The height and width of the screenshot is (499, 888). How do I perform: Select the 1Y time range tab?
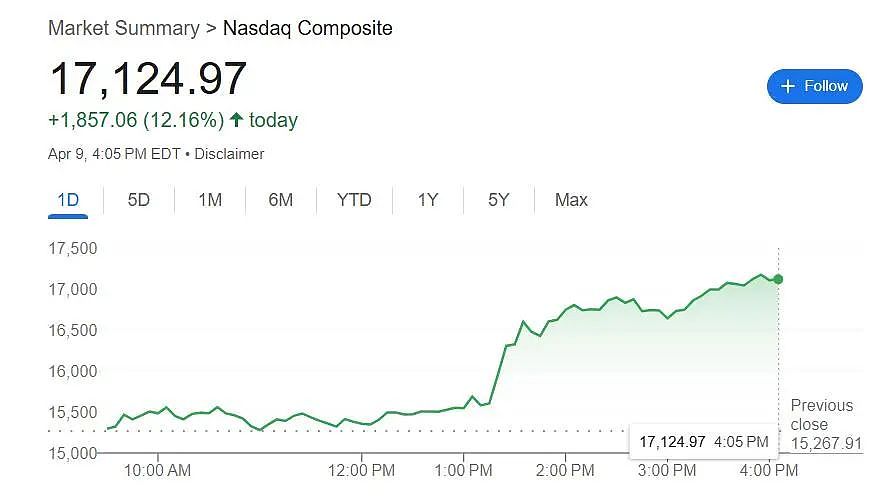point(428,200)
